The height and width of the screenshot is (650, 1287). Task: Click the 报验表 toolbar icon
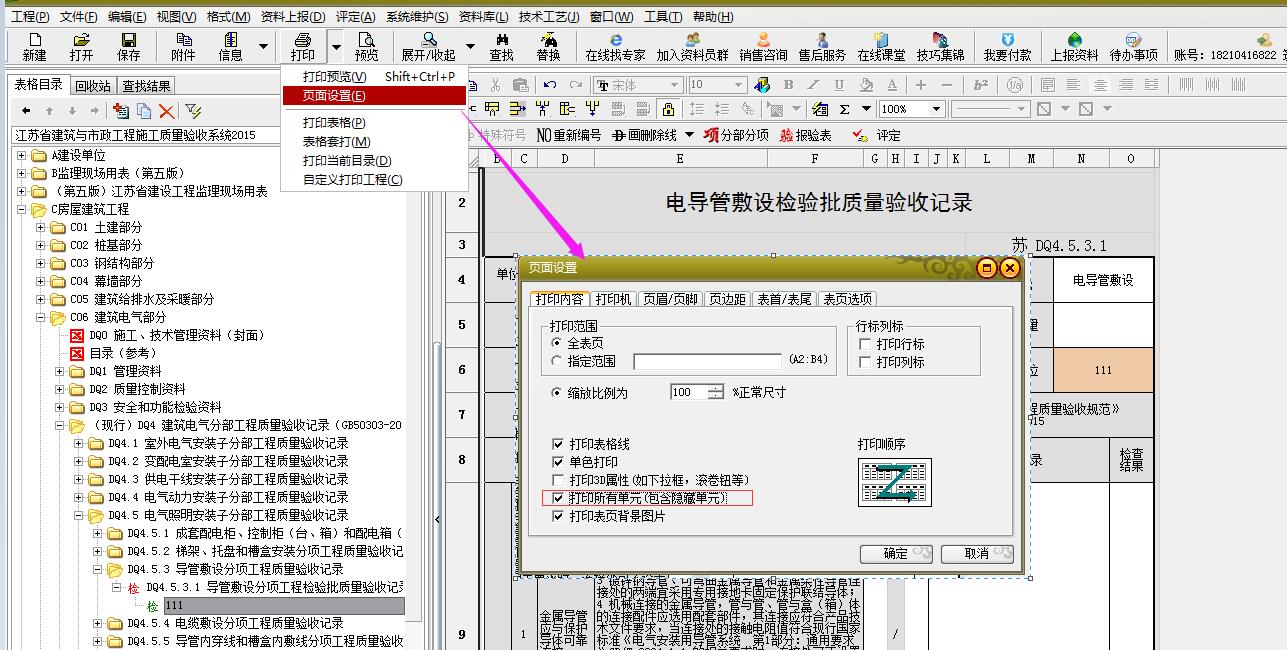coord(805,135)
